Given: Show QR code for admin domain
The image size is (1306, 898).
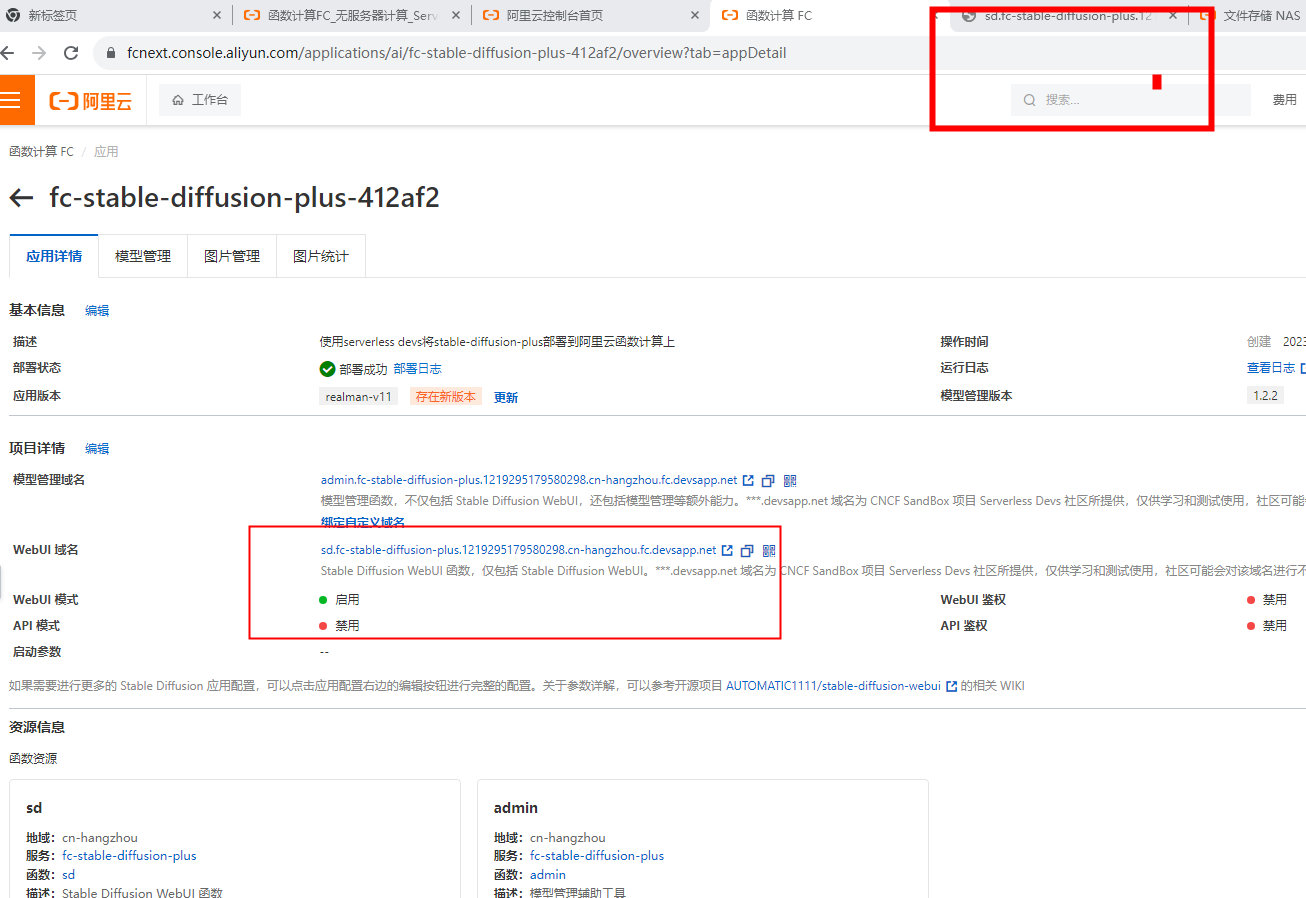Looking at the screenshot, I should [790, 481].
